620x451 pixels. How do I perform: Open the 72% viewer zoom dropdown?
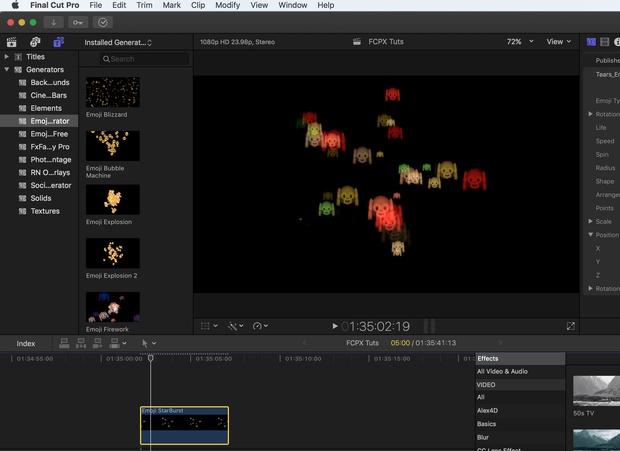(520, 42)
